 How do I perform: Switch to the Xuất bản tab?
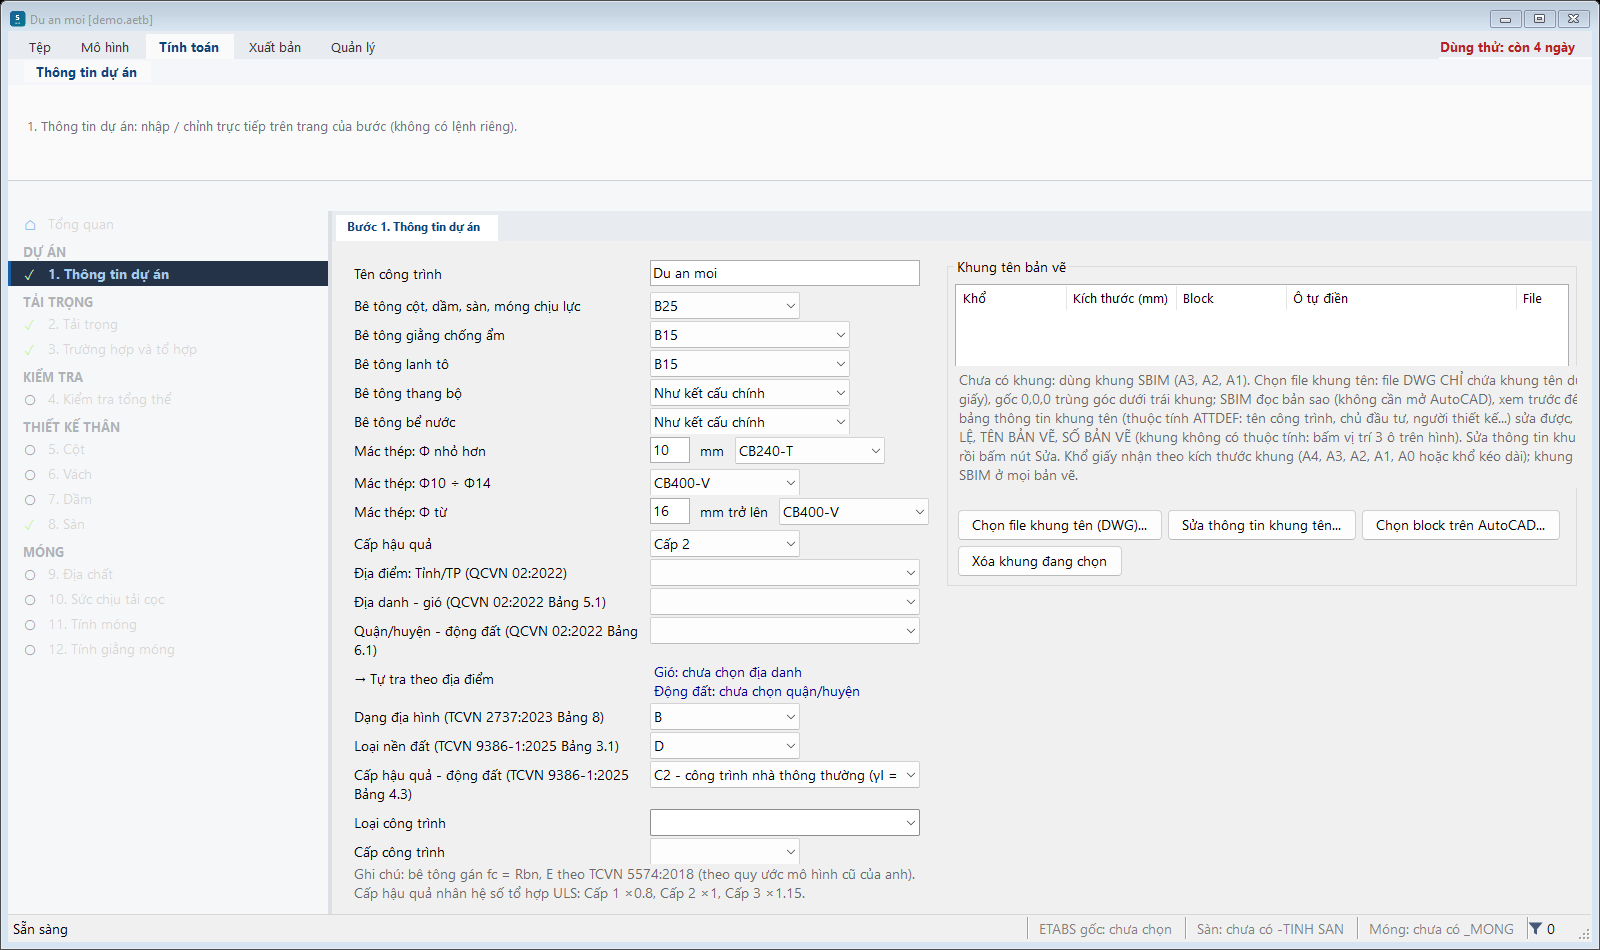(275, 47)
